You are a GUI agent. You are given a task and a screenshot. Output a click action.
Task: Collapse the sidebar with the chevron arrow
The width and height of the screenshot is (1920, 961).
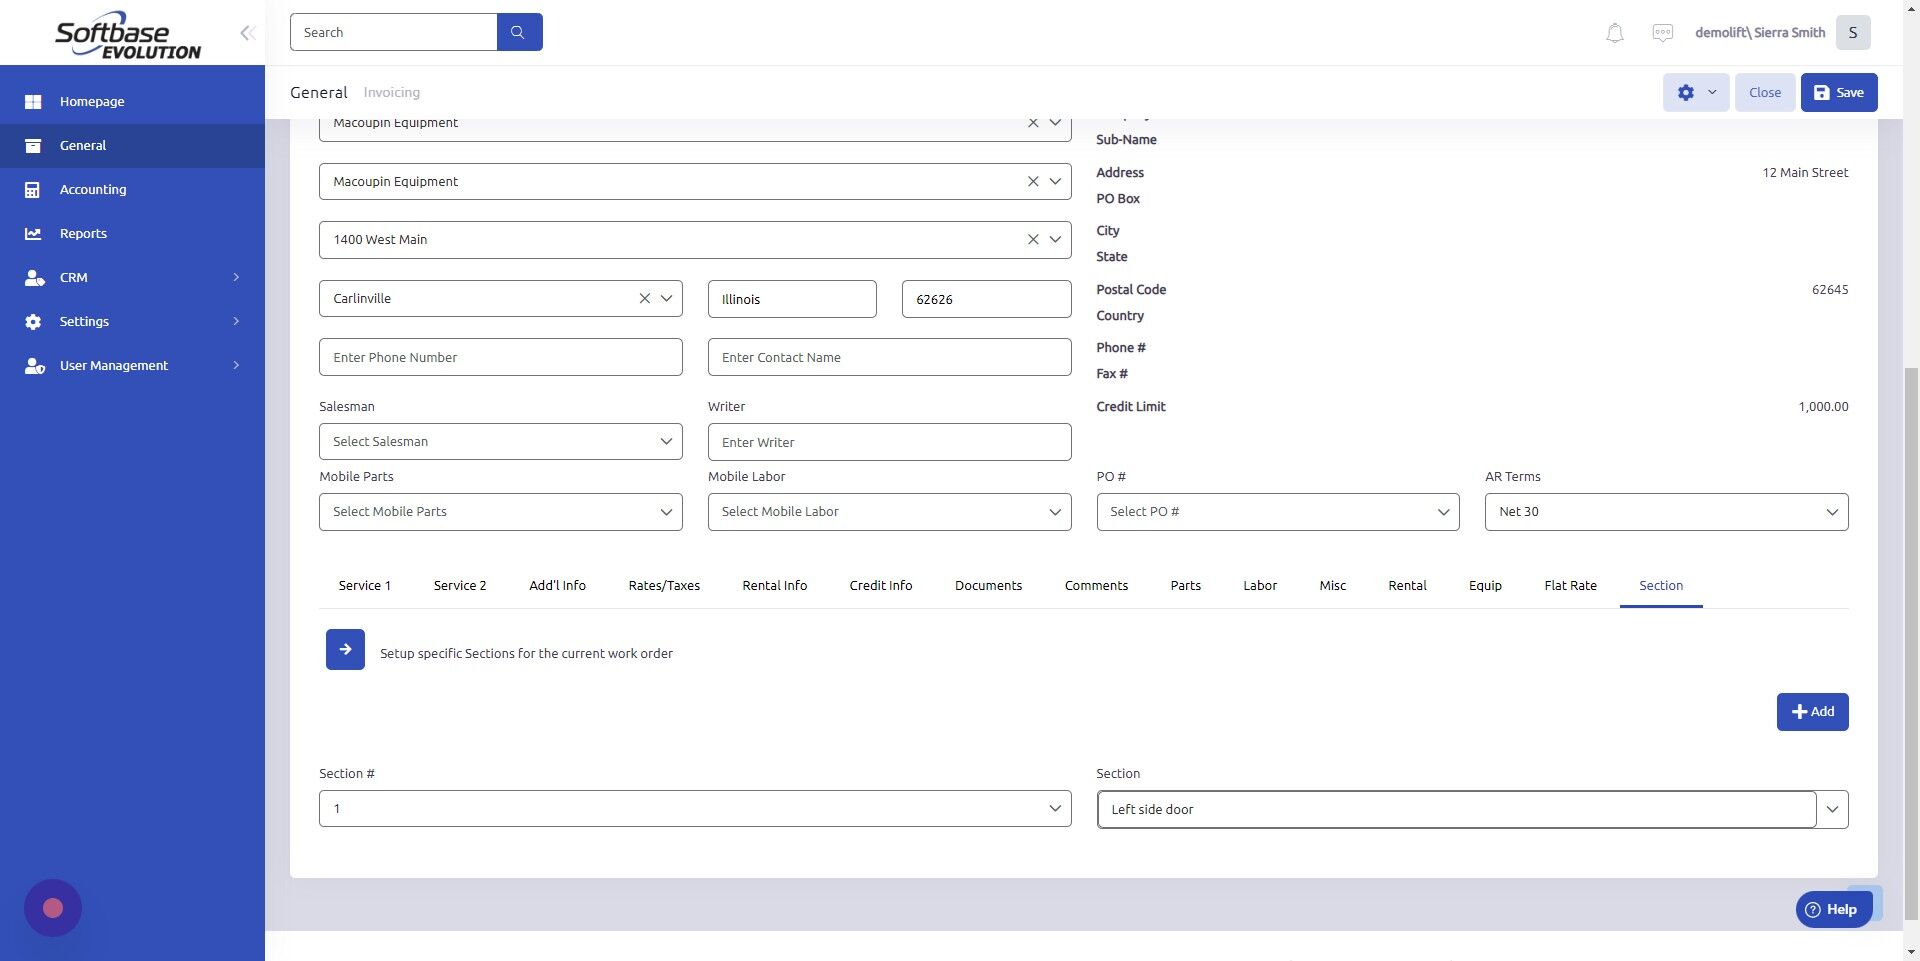tap(246, 32)
